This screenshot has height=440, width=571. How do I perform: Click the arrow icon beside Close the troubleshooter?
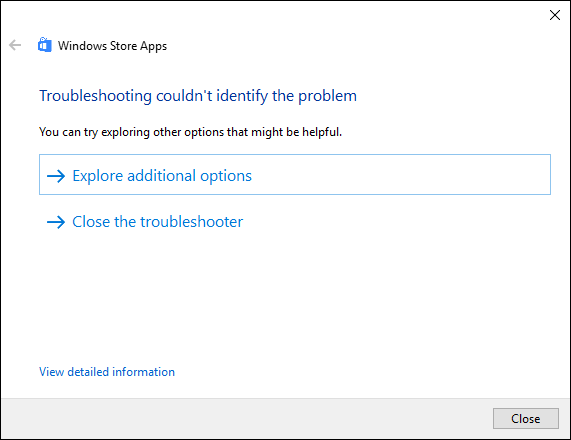pos(56,222)
